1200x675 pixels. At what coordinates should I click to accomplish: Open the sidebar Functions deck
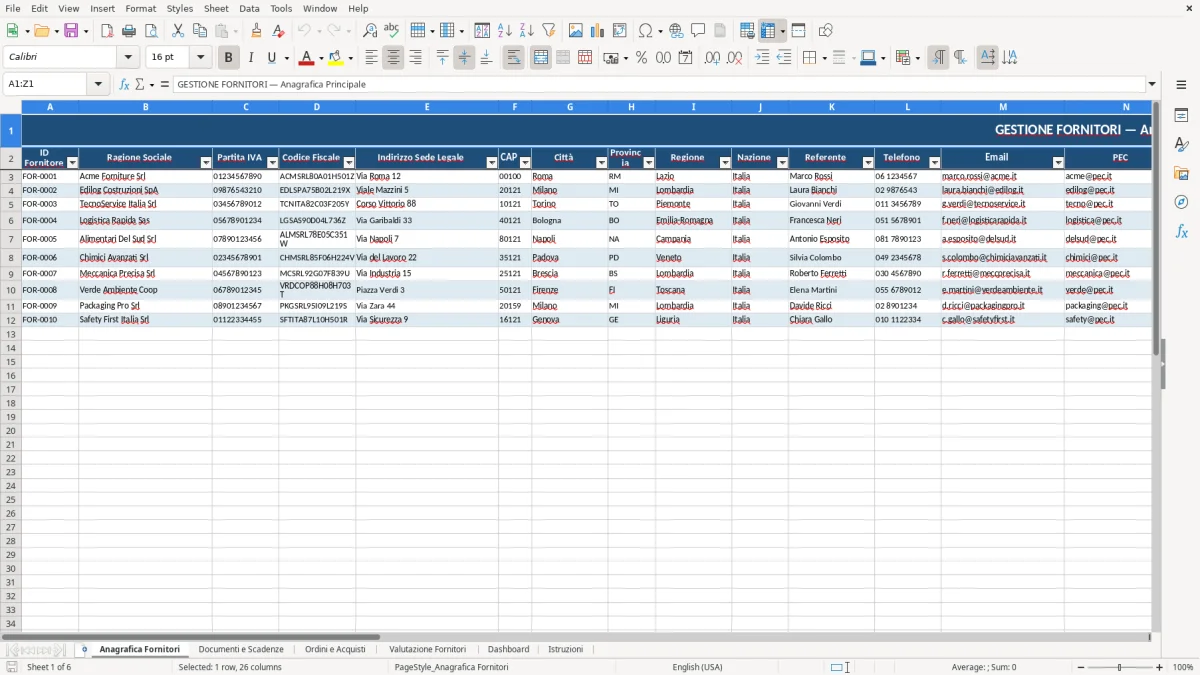click(1181, 232)
